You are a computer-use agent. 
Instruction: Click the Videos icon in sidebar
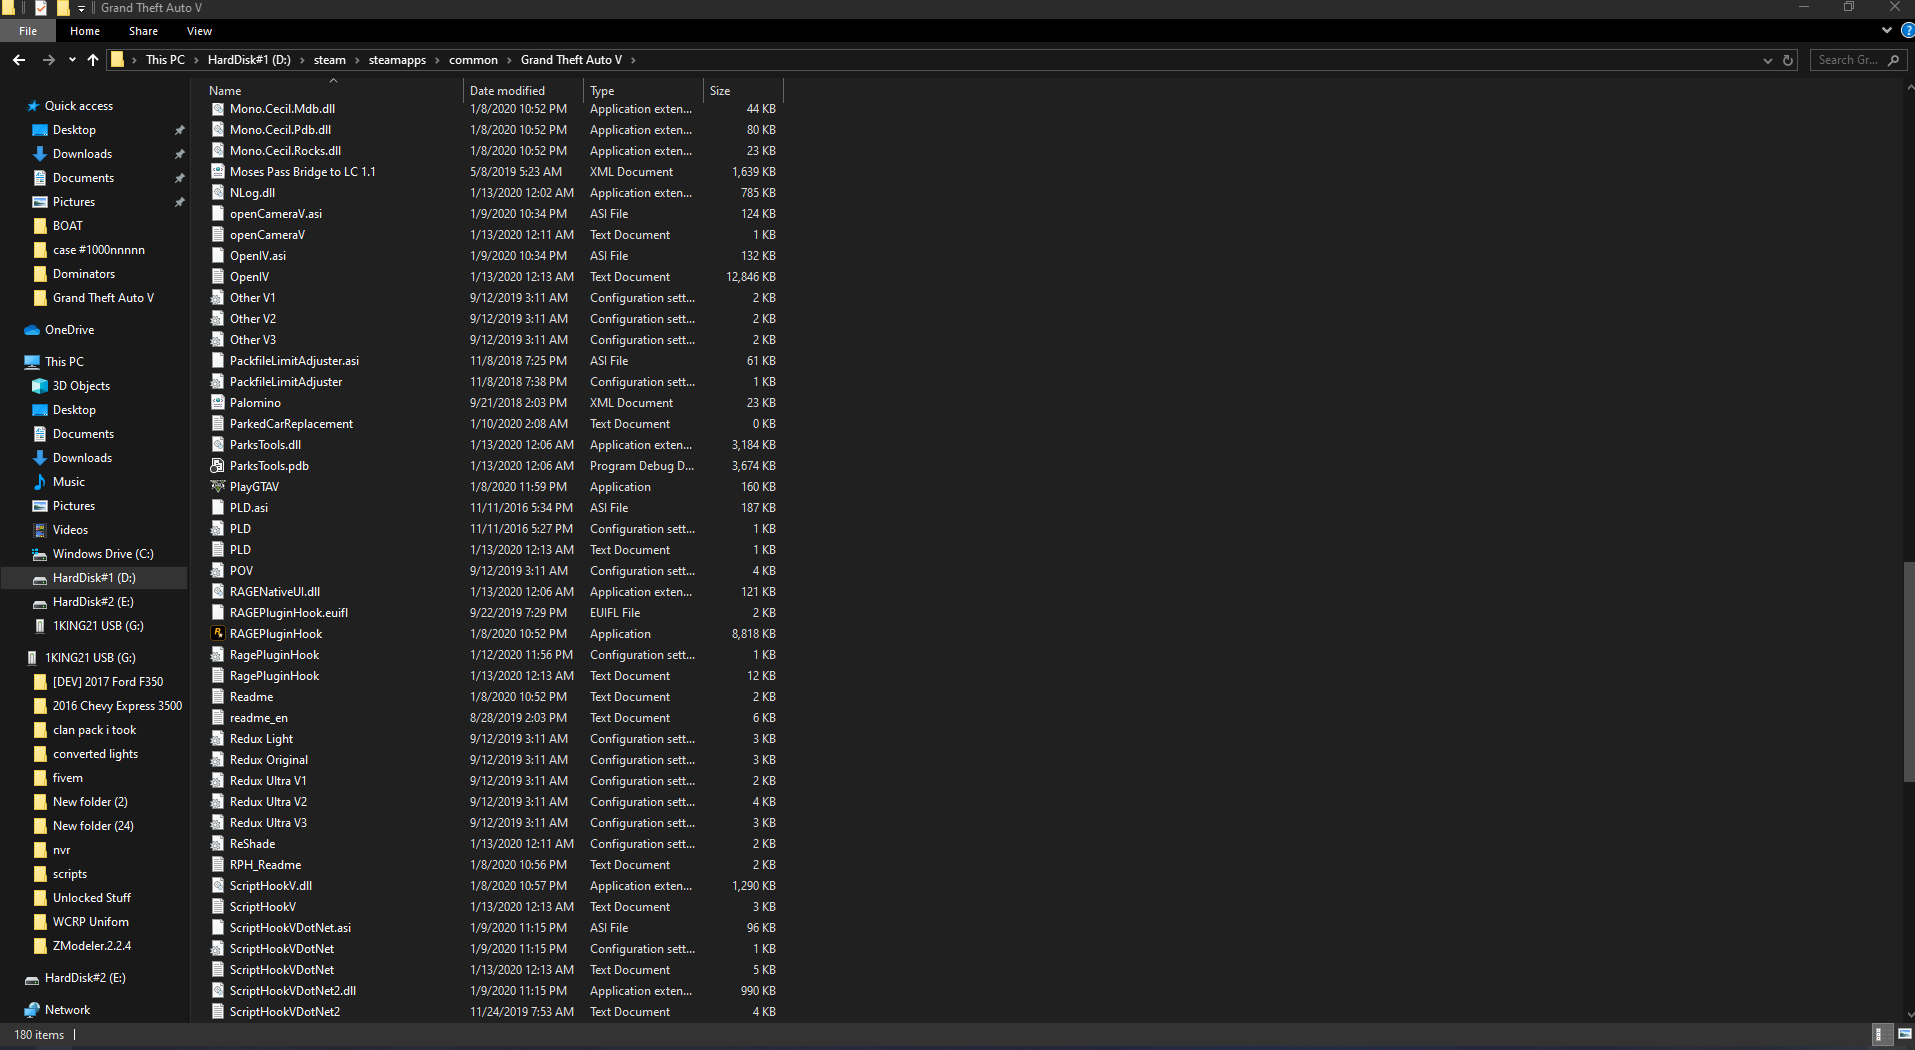[40, 530]
